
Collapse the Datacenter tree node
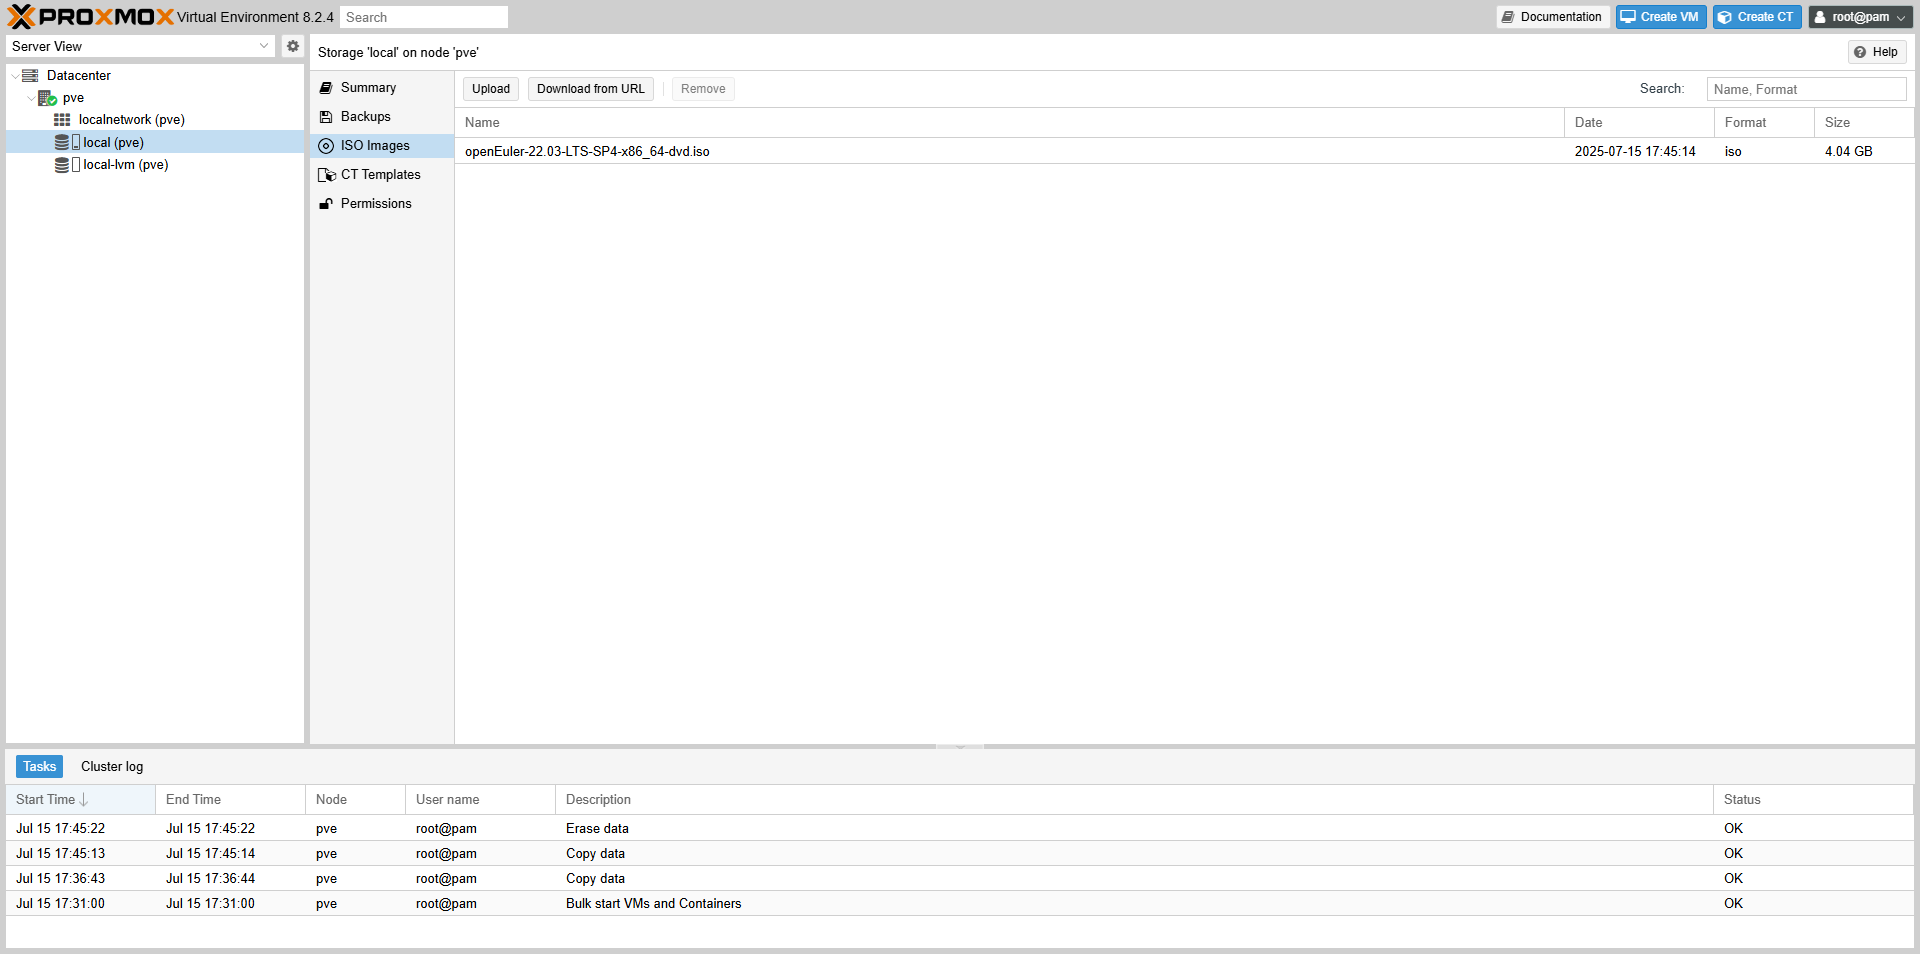pyautogui.click(x=14, y=76)
